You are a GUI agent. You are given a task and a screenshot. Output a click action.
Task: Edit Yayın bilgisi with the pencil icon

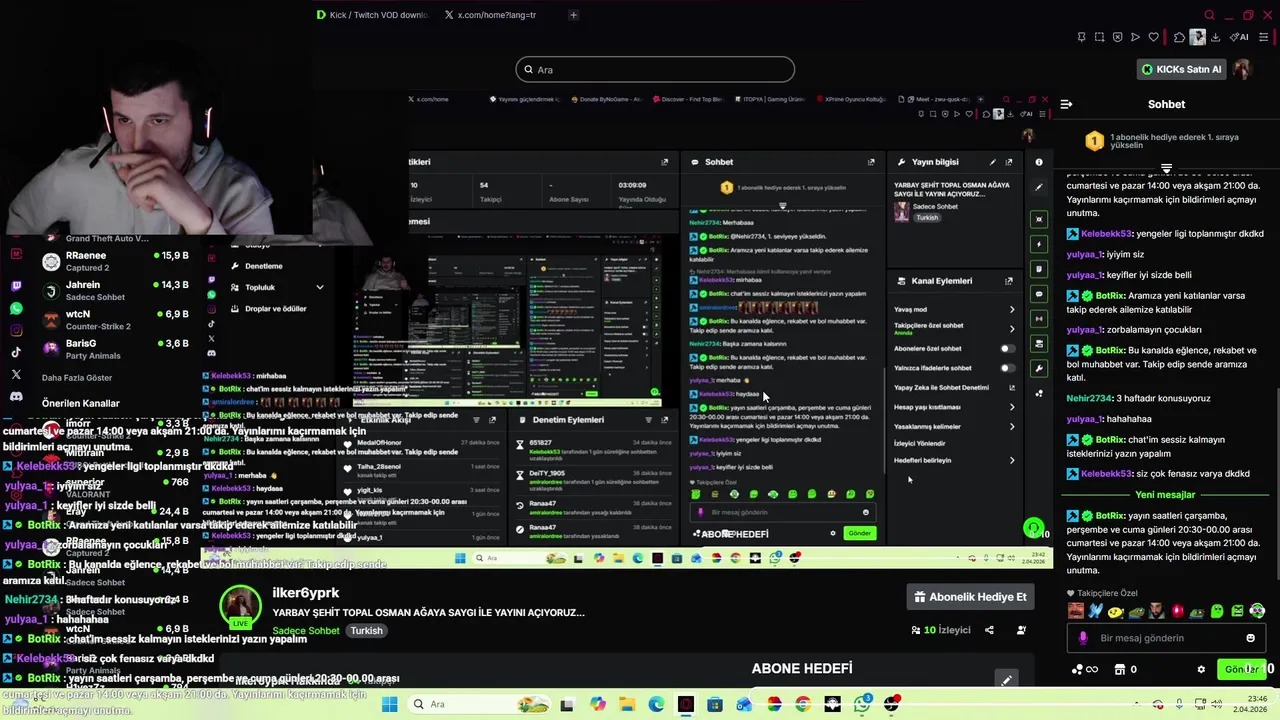(993, 162)
